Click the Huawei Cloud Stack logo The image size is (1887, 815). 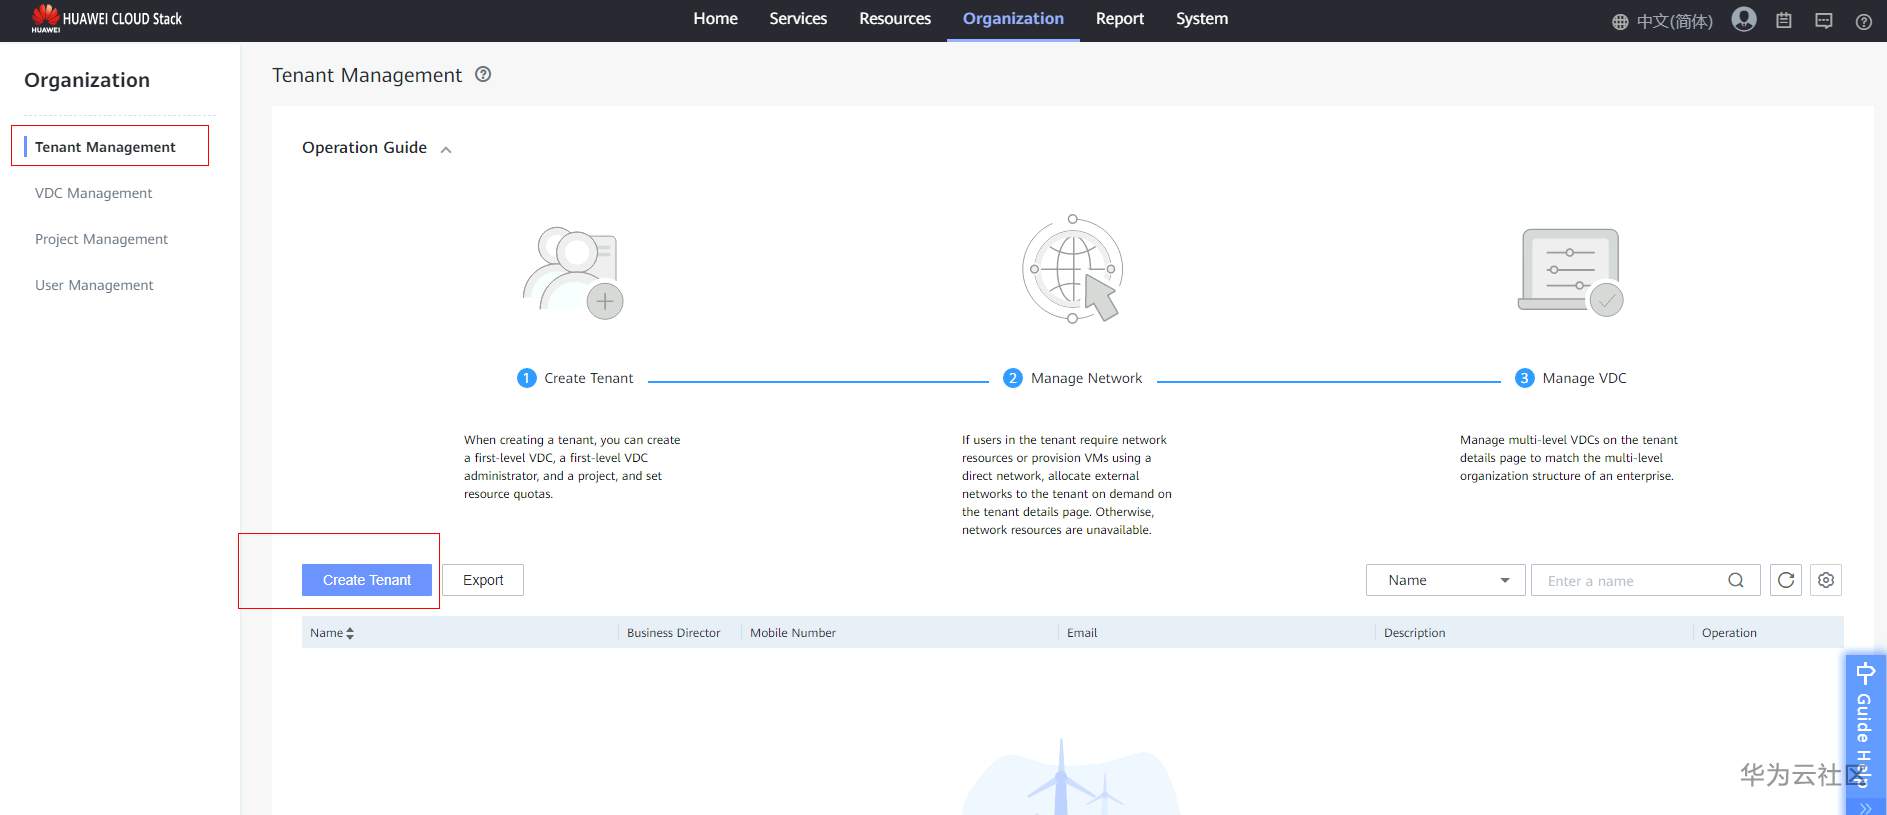[106, 18]
